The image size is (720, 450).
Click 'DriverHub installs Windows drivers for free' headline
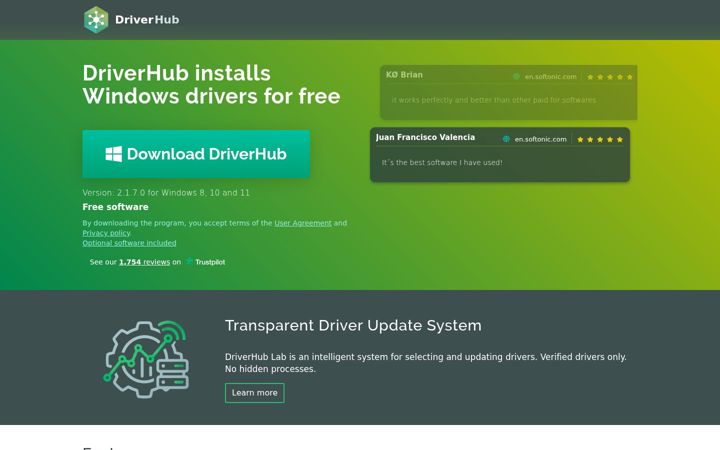point(212,85)
